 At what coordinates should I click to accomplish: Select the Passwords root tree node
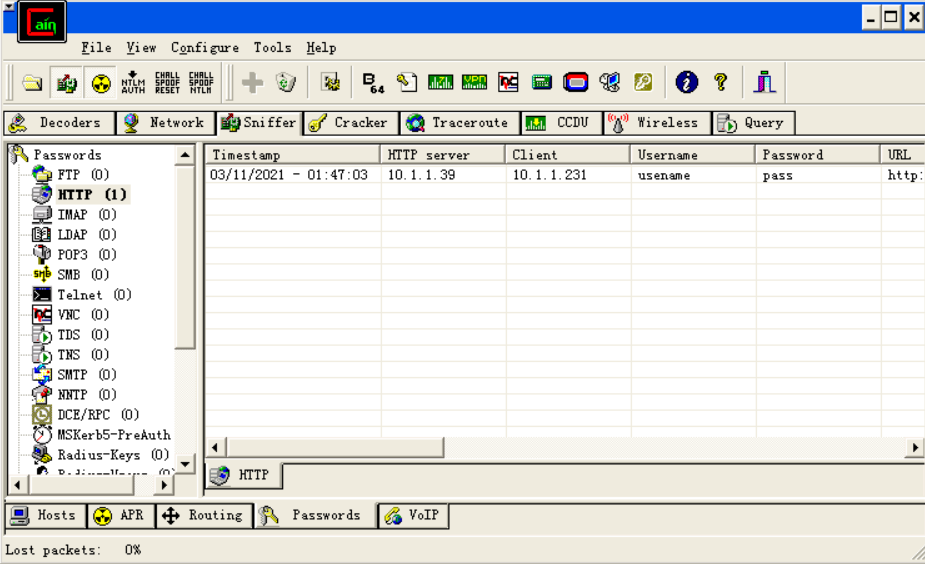click(x=67, y=155)
